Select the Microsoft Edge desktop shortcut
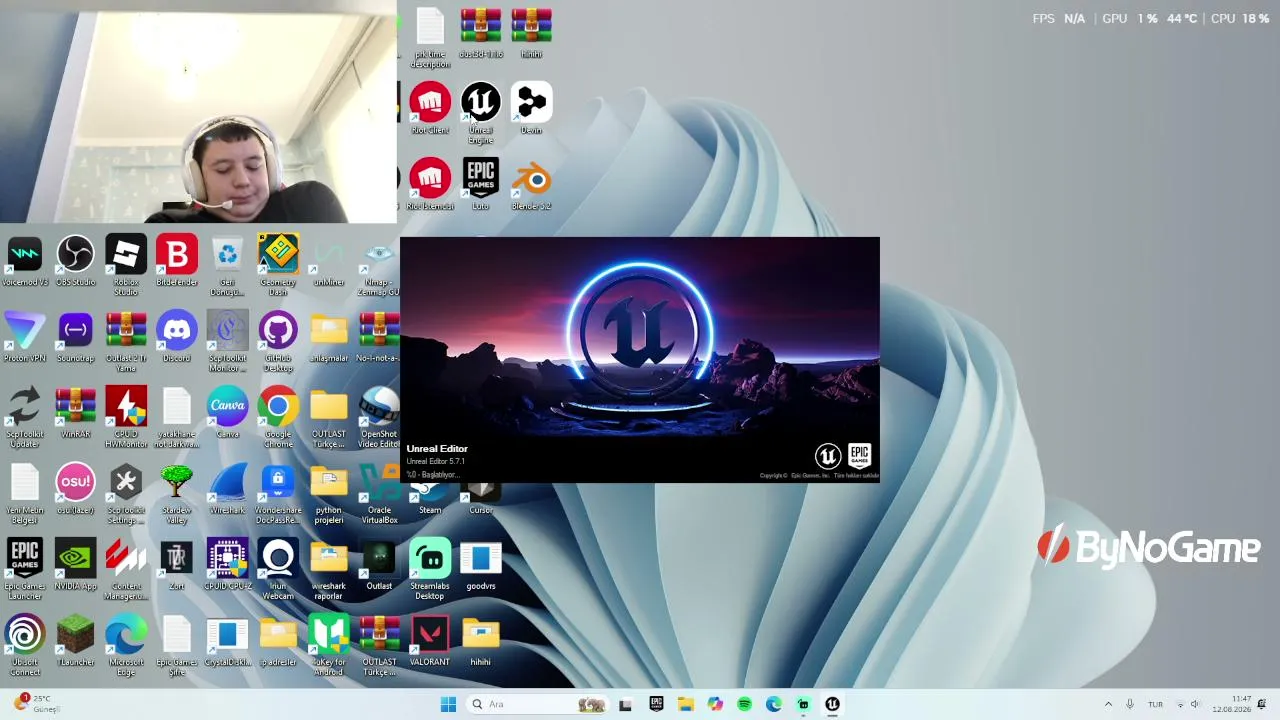Screen dimensions: 1280x720 click(126, 646)
